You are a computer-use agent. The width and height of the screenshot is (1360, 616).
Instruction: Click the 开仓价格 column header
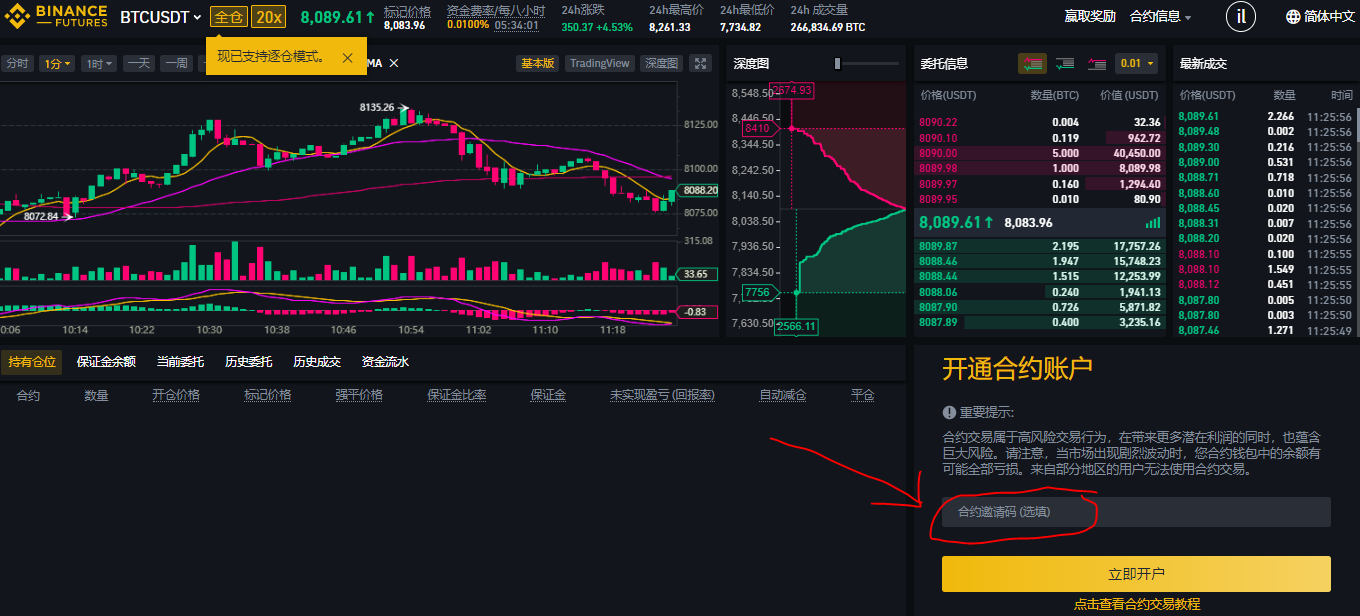point(176,395)
